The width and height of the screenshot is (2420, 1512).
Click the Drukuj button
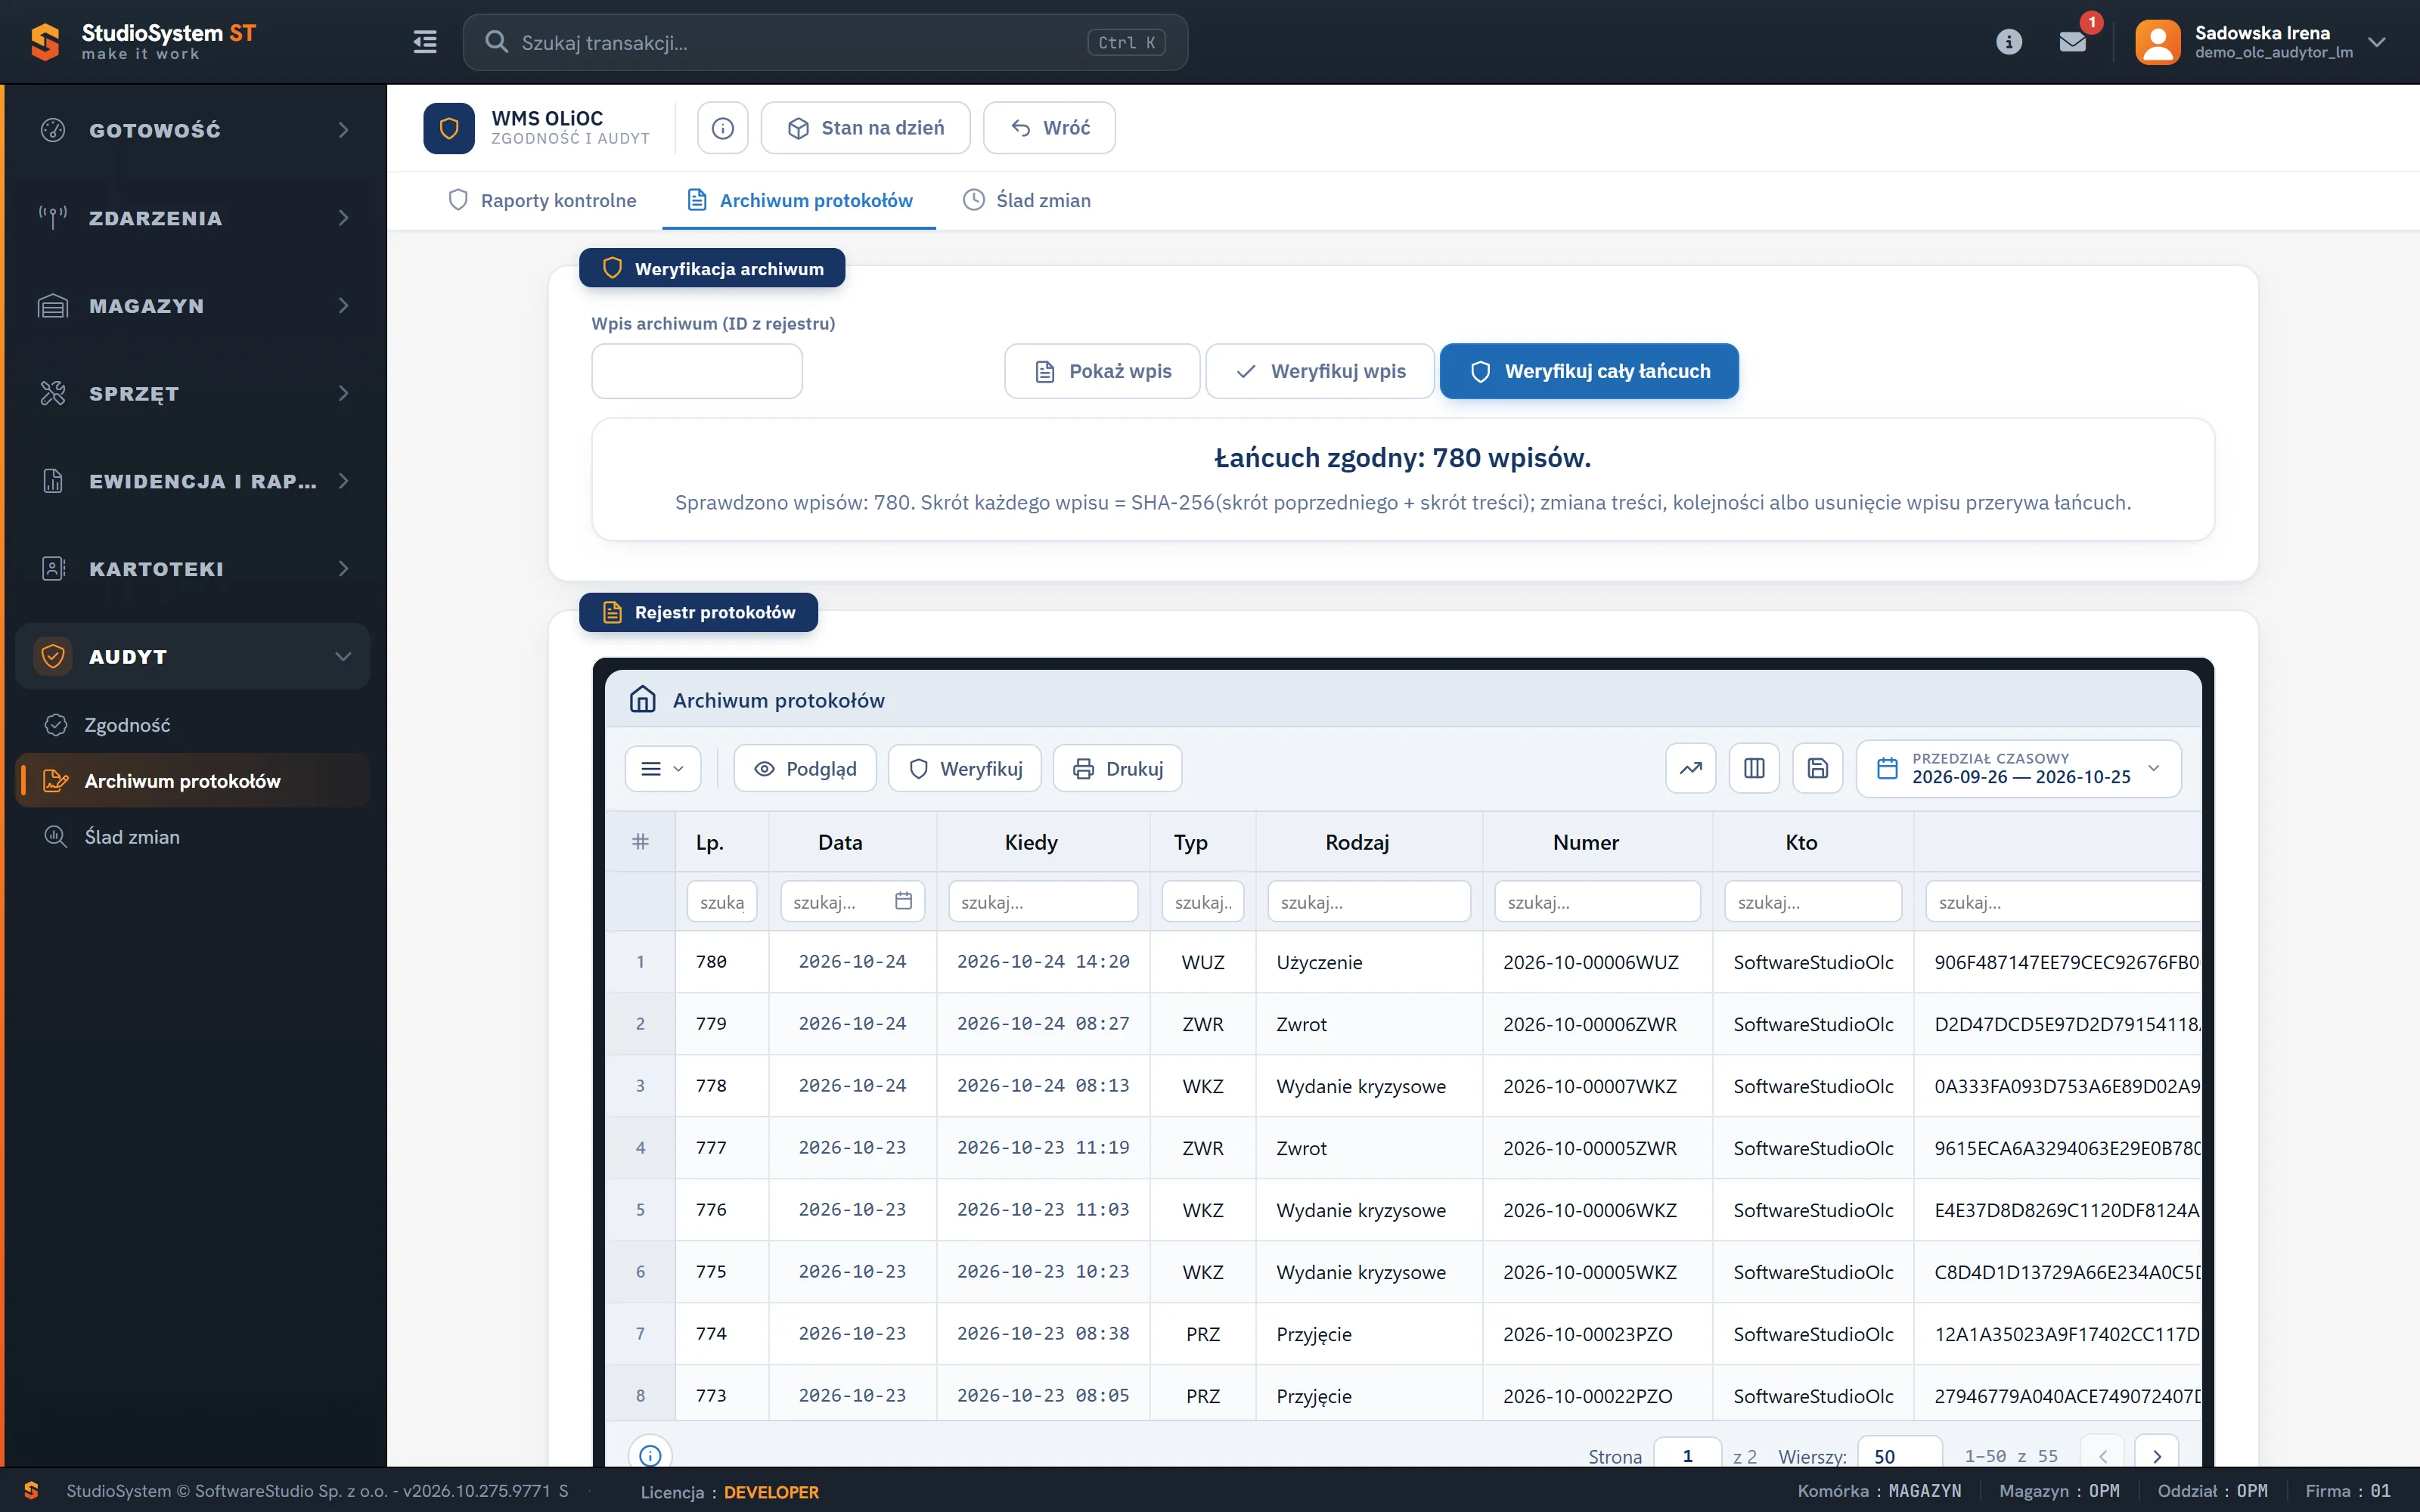[x=1117, y=768]
